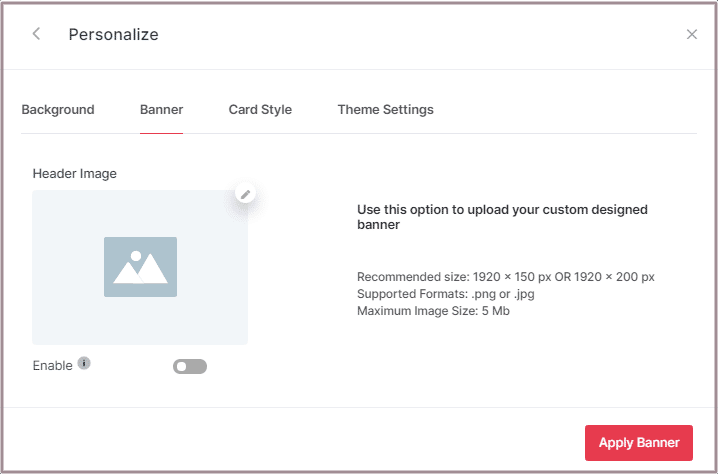Click the Maximum Image Size text line
The image size is (718, 474).
[433, 311]
